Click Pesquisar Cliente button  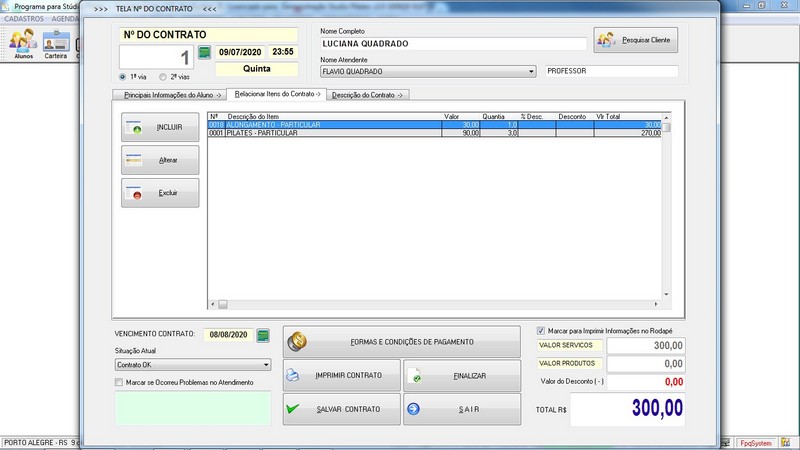636,40
